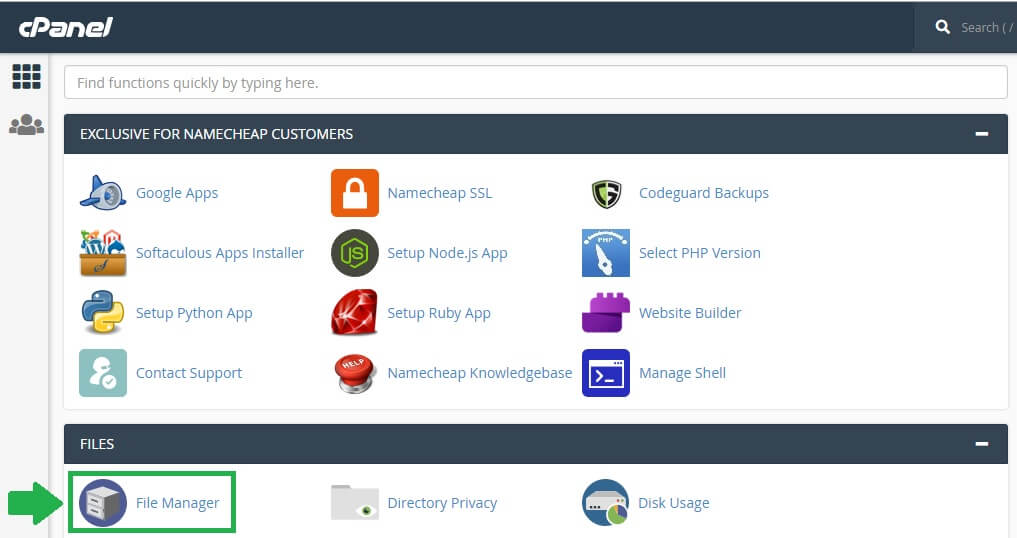This screenshot has height=538, width=1017.
Task: Click the cPanel logo
Action: tap(66, 27)
